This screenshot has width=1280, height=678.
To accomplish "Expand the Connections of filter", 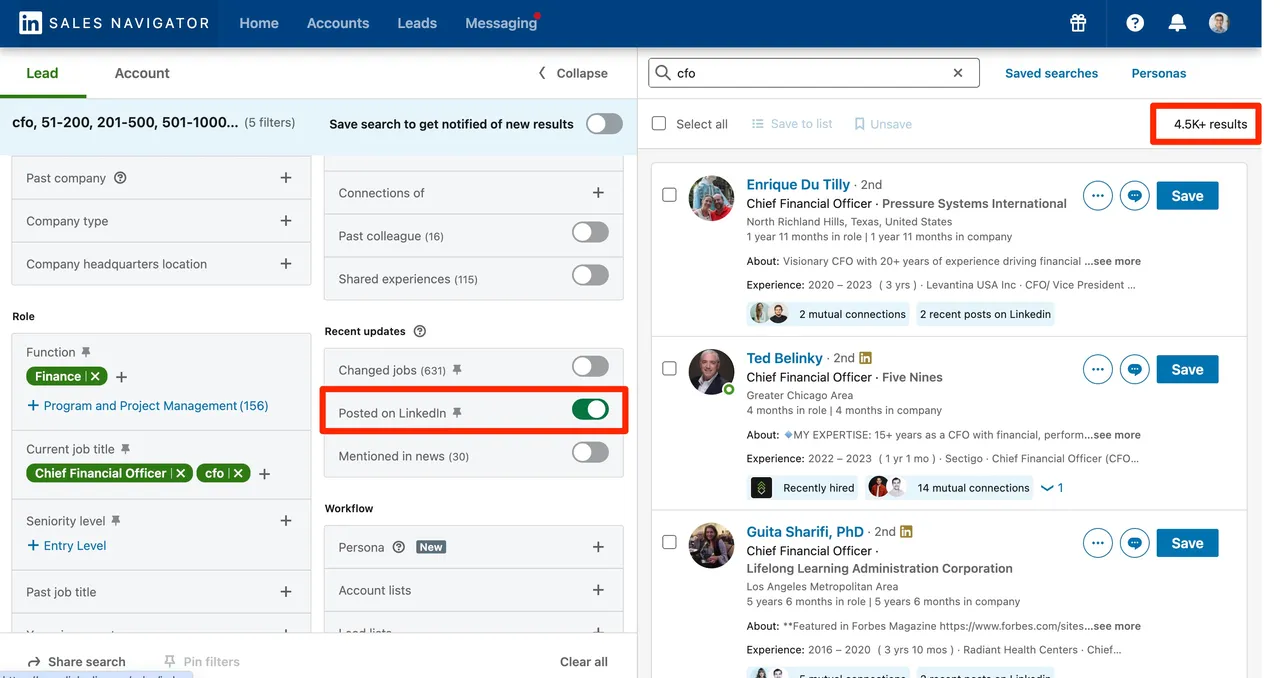I will coord(598,193).
